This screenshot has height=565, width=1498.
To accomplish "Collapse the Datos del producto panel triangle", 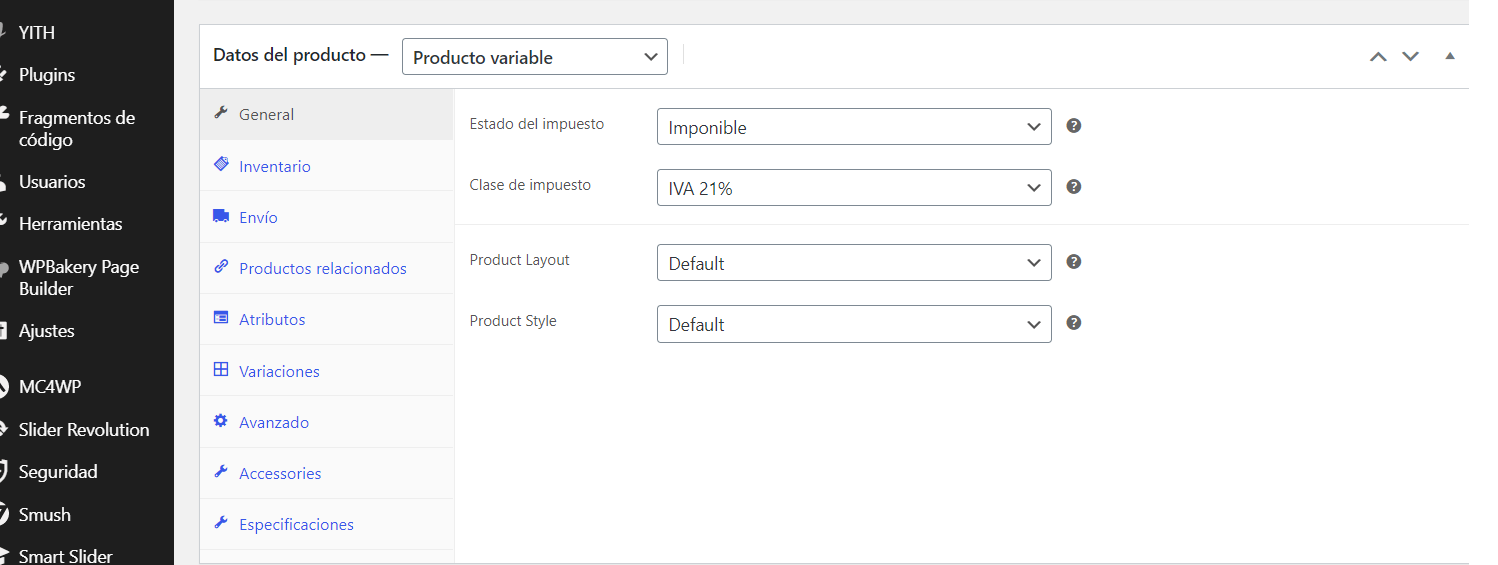I will [x=1450, y=56].
